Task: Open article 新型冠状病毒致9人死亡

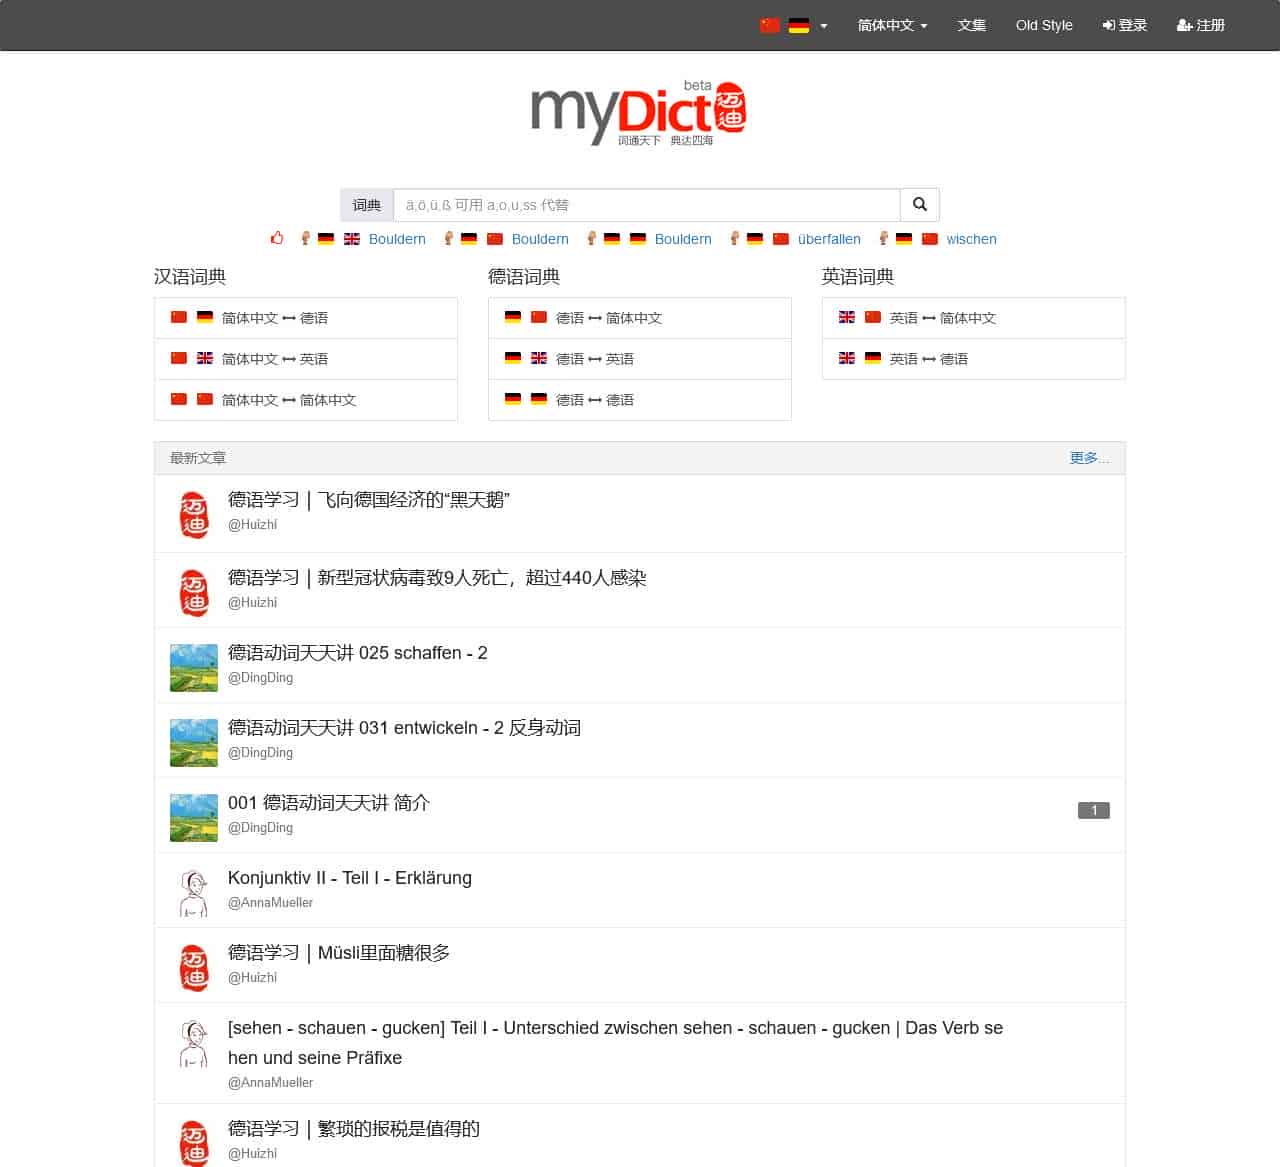Action: point(437,578)
